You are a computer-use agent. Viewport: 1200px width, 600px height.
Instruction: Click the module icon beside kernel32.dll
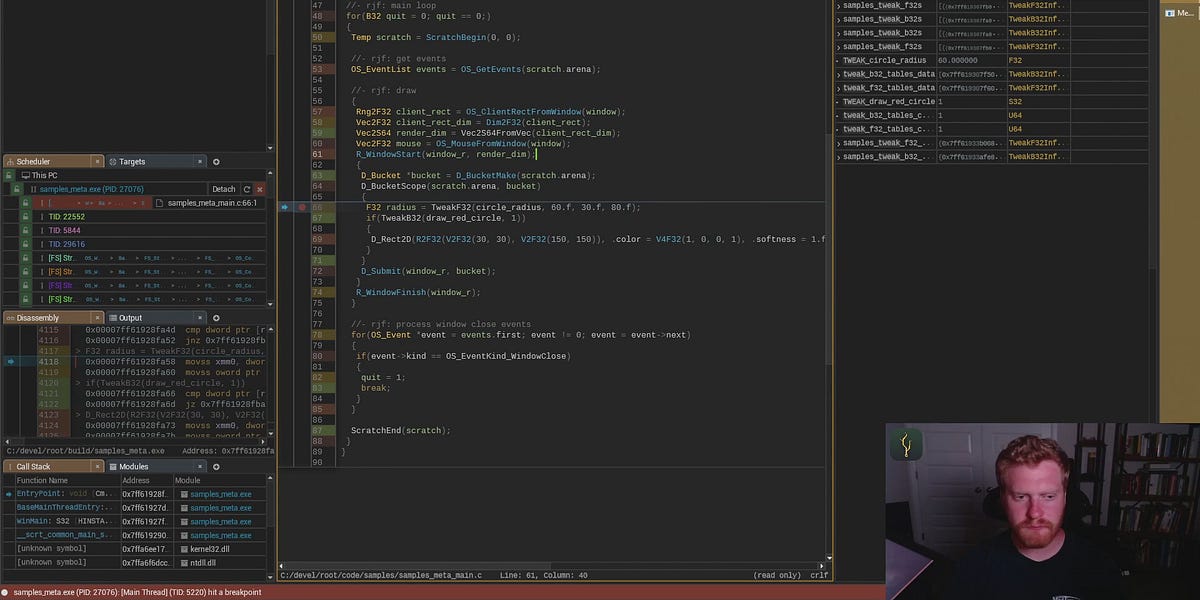click(x=184, y=548)
